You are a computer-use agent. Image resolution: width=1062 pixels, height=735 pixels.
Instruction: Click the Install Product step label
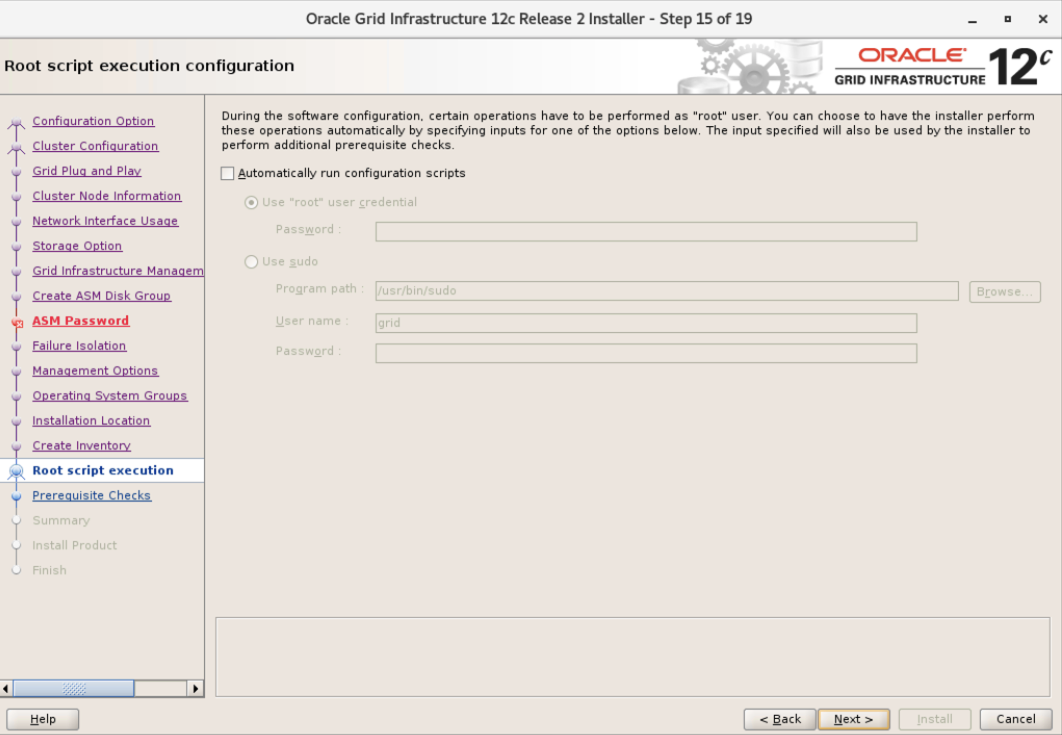click(75, 545)
